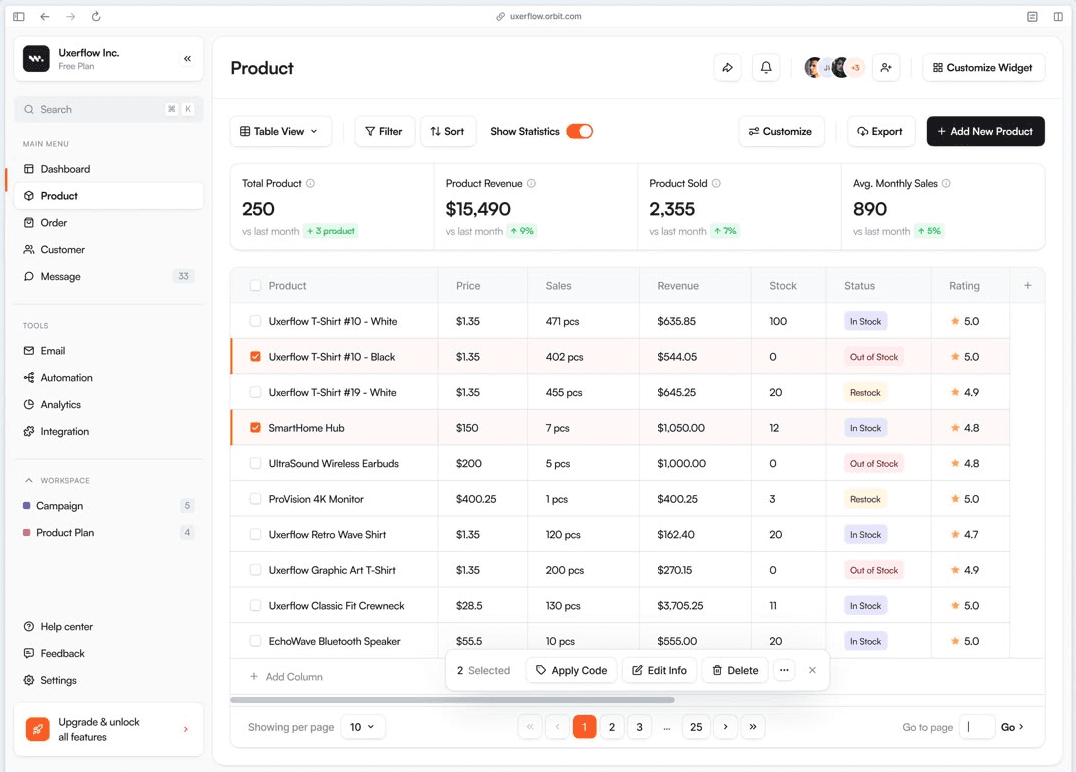Click the horizontal table scrollbar
The width and height of the screenshot is (1076, 772).
(x=452, y=700)
